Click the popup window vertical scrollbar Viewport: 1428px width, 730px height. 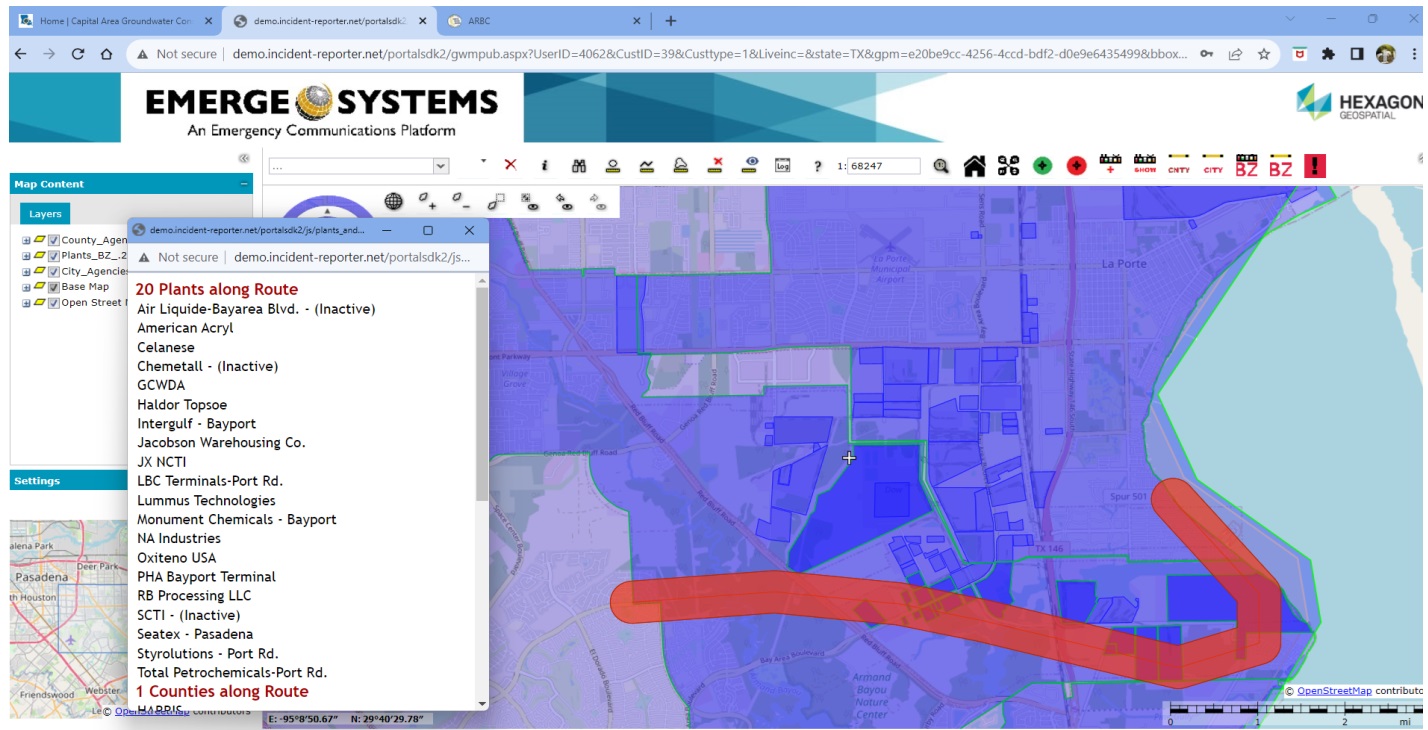coord(482,395)
